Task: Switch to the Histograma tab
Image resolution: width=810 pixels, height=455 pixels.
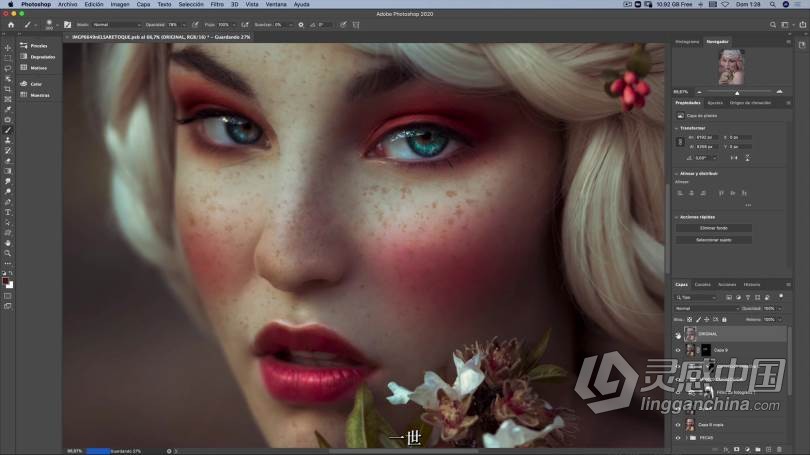Action: point(687,41)
